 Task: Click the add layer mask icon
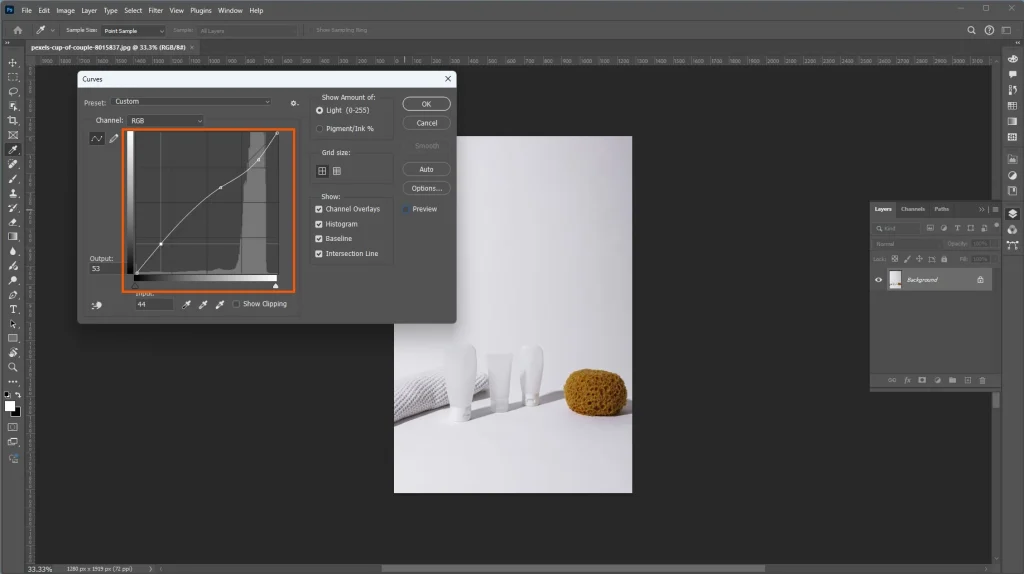coord(922,380)
